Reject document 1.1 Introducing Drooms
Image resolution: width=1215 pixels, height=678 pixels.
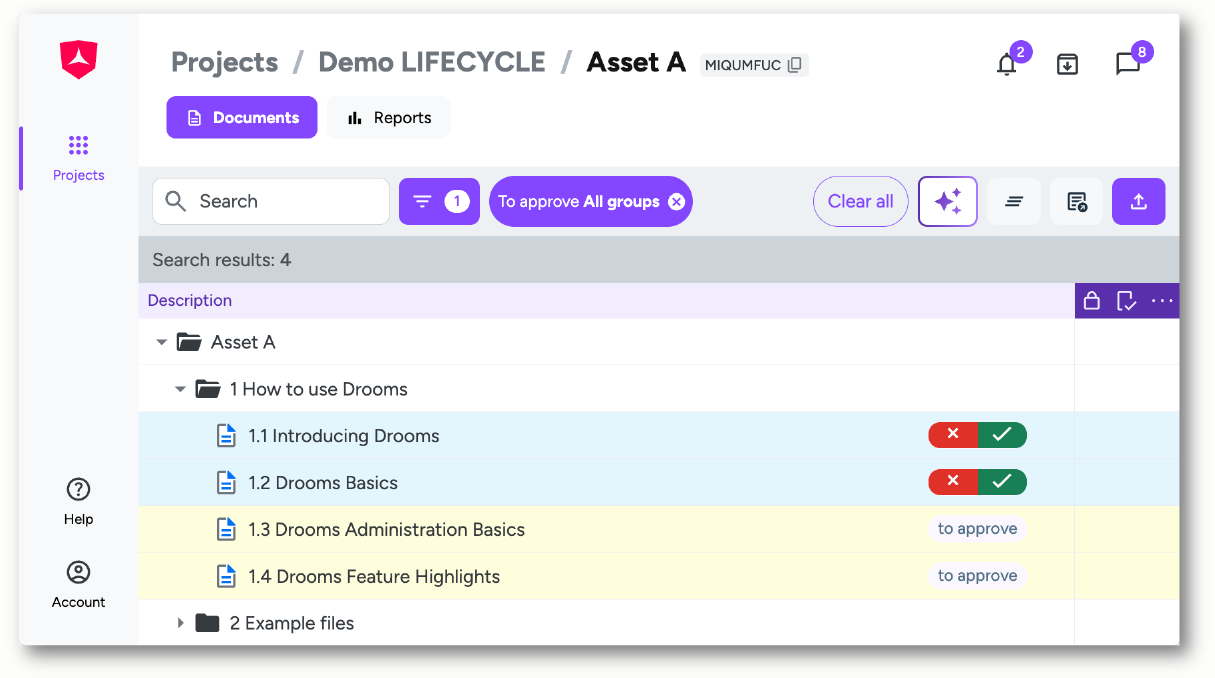(x=953, y=435)
